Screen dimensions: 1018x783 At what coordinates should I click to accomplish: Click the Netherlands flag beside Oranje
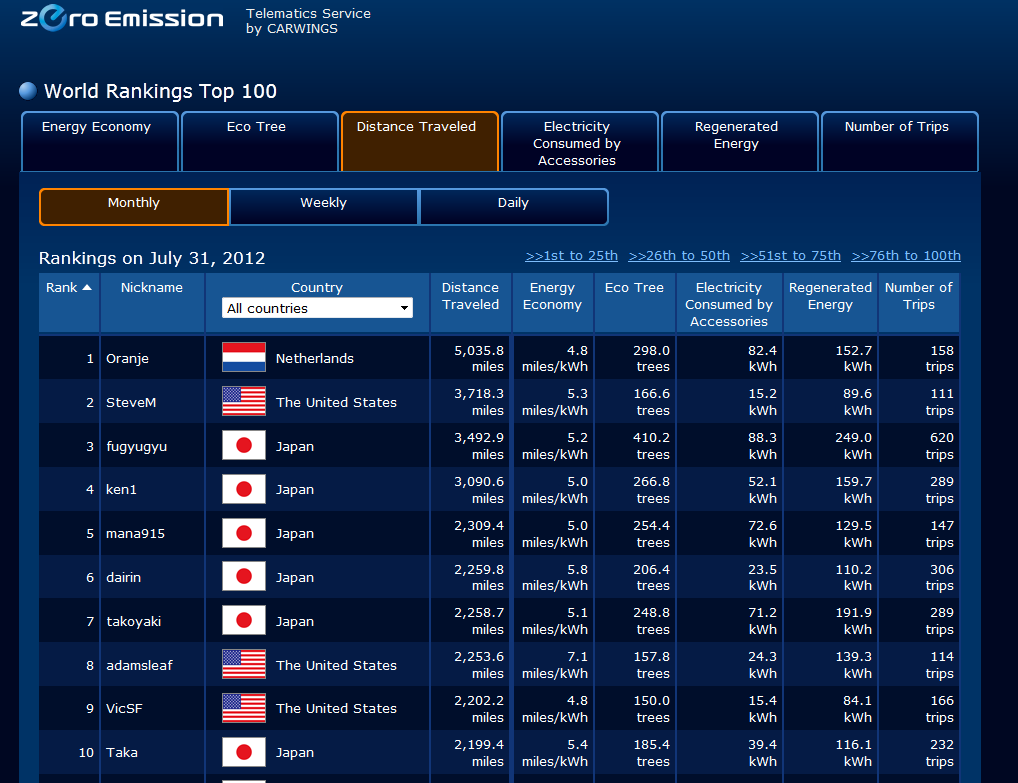coord(243,358)
